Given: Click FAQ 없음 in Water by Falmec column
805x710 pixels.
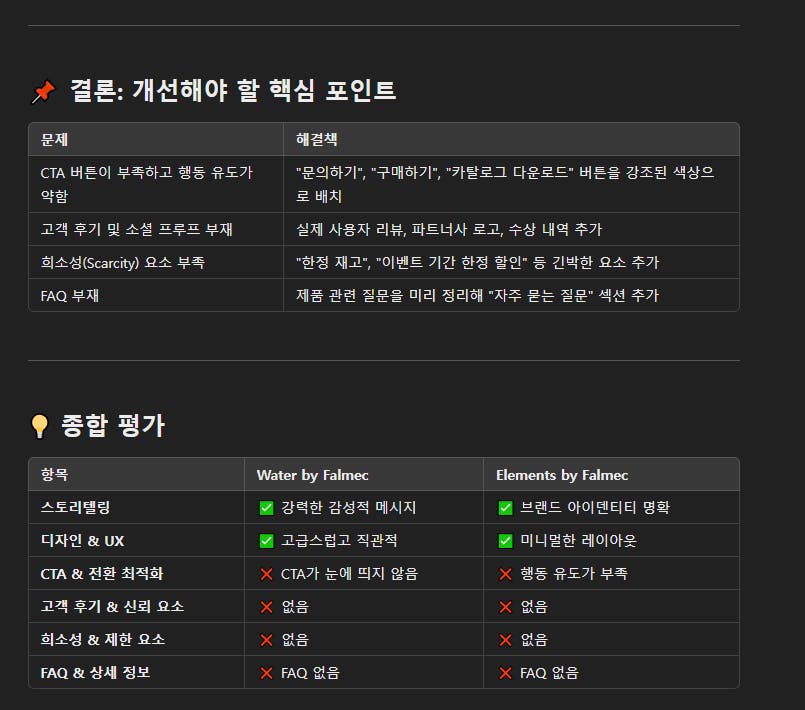Looking at the screenshot, I should coord(310,673).
